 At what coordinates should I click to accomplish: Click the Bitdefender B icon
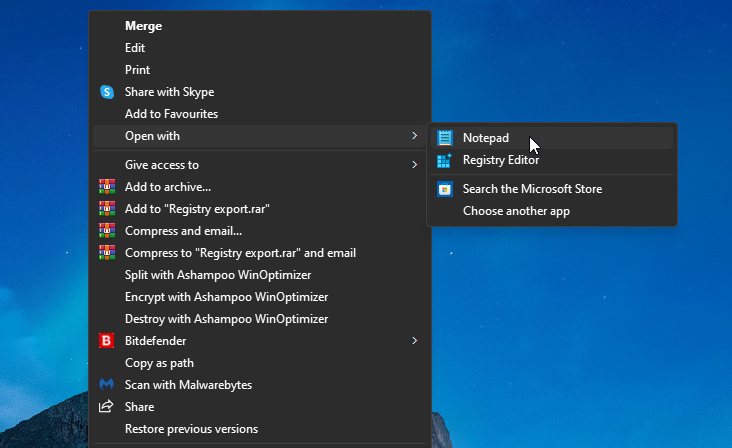[x=107, y=341]
